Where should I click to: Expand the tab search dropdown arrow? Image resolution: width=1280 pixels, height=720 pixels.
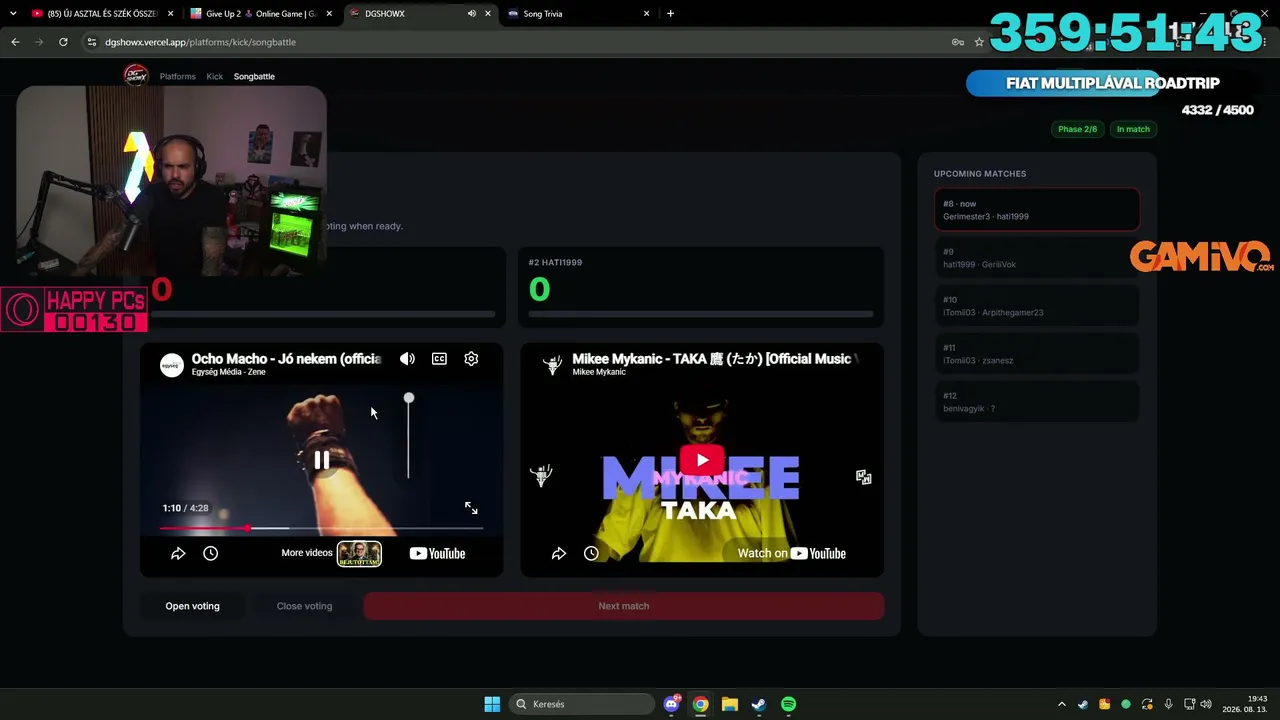pyautogui.click(x=13, y=14)
